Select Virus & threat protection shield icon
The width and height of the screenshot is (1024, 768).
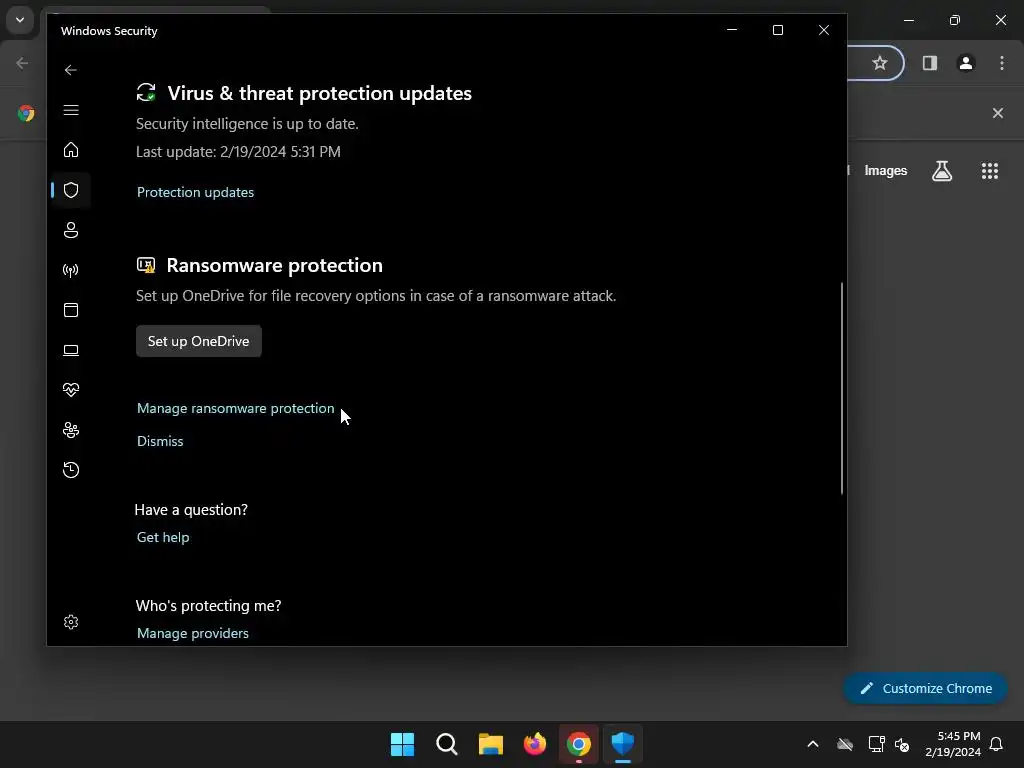tap(71, 190)
